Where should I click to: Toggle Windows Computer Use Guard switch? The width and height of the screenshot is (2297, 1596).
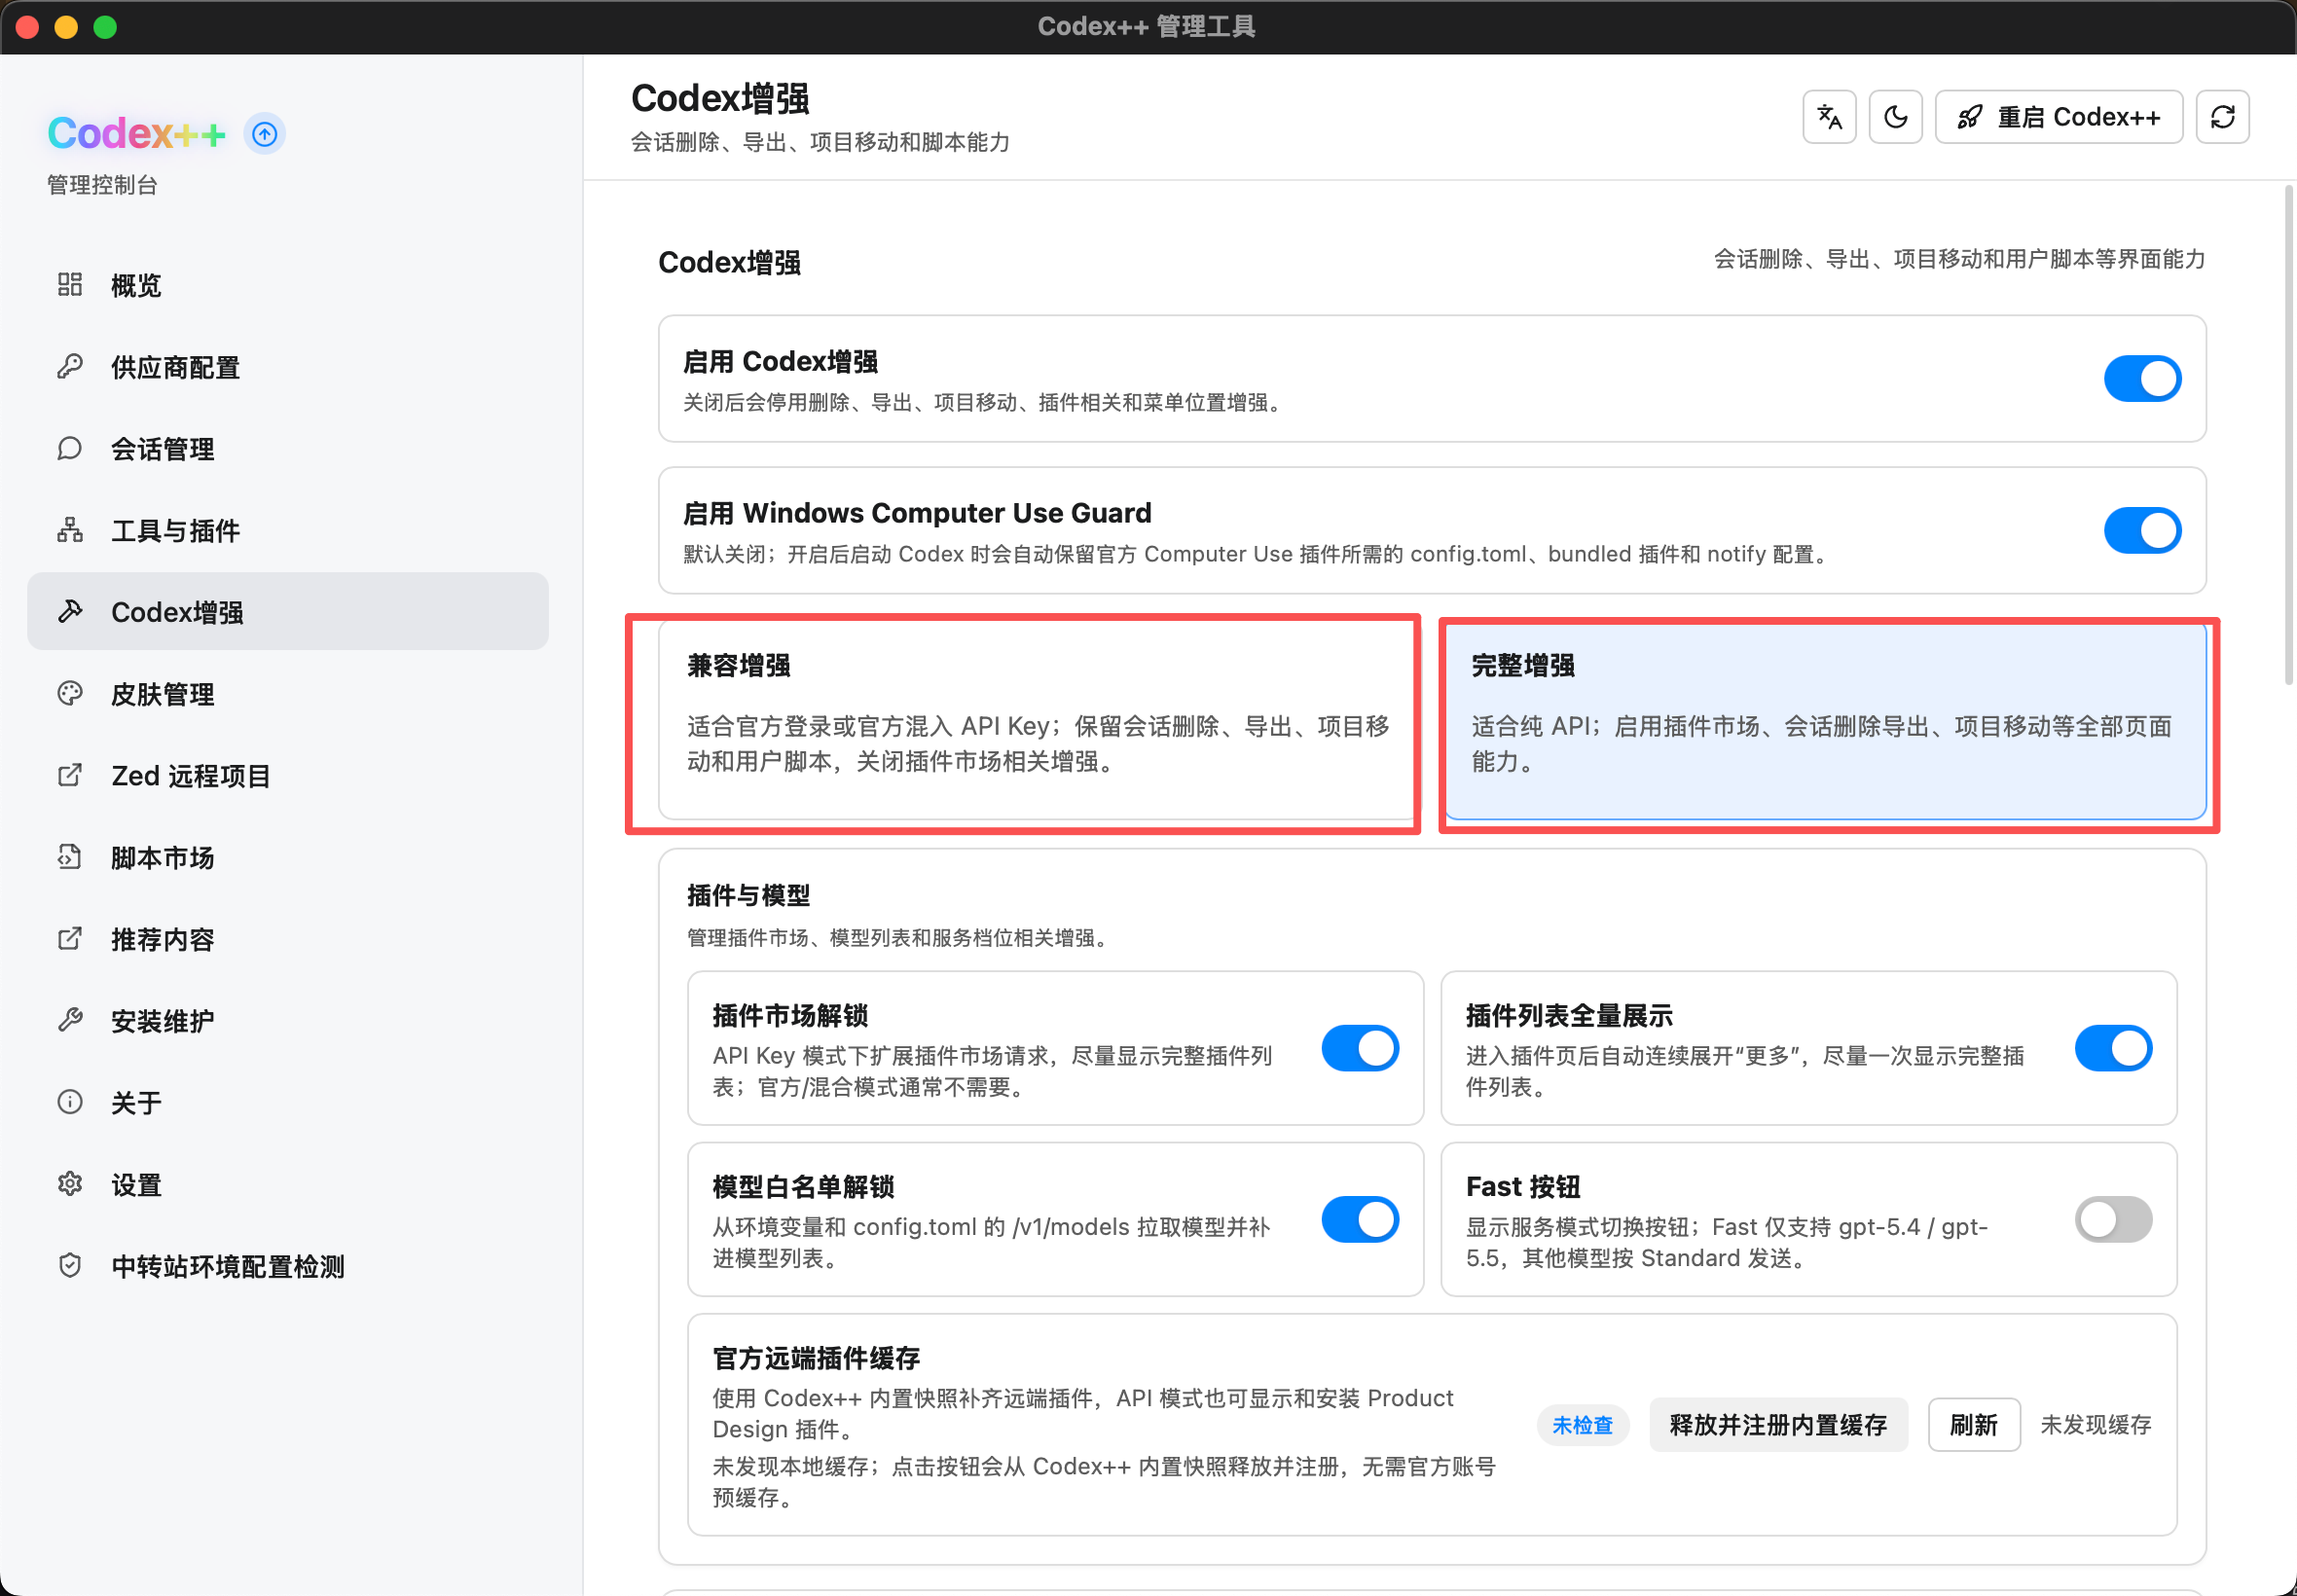click(x=2142, y=531)
